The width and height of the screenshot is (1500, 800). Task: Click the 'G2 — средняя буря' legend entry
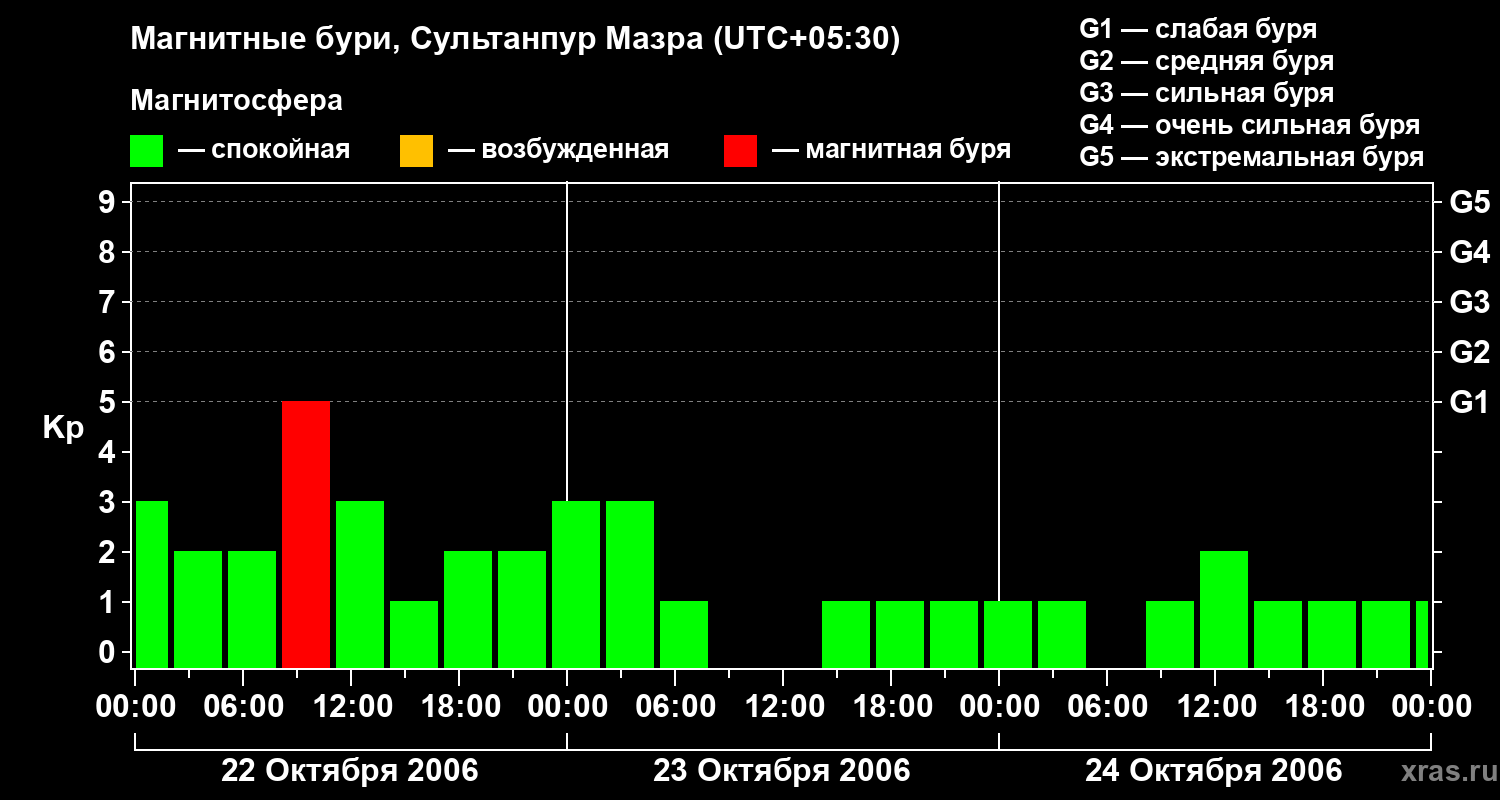point(1206,61)
